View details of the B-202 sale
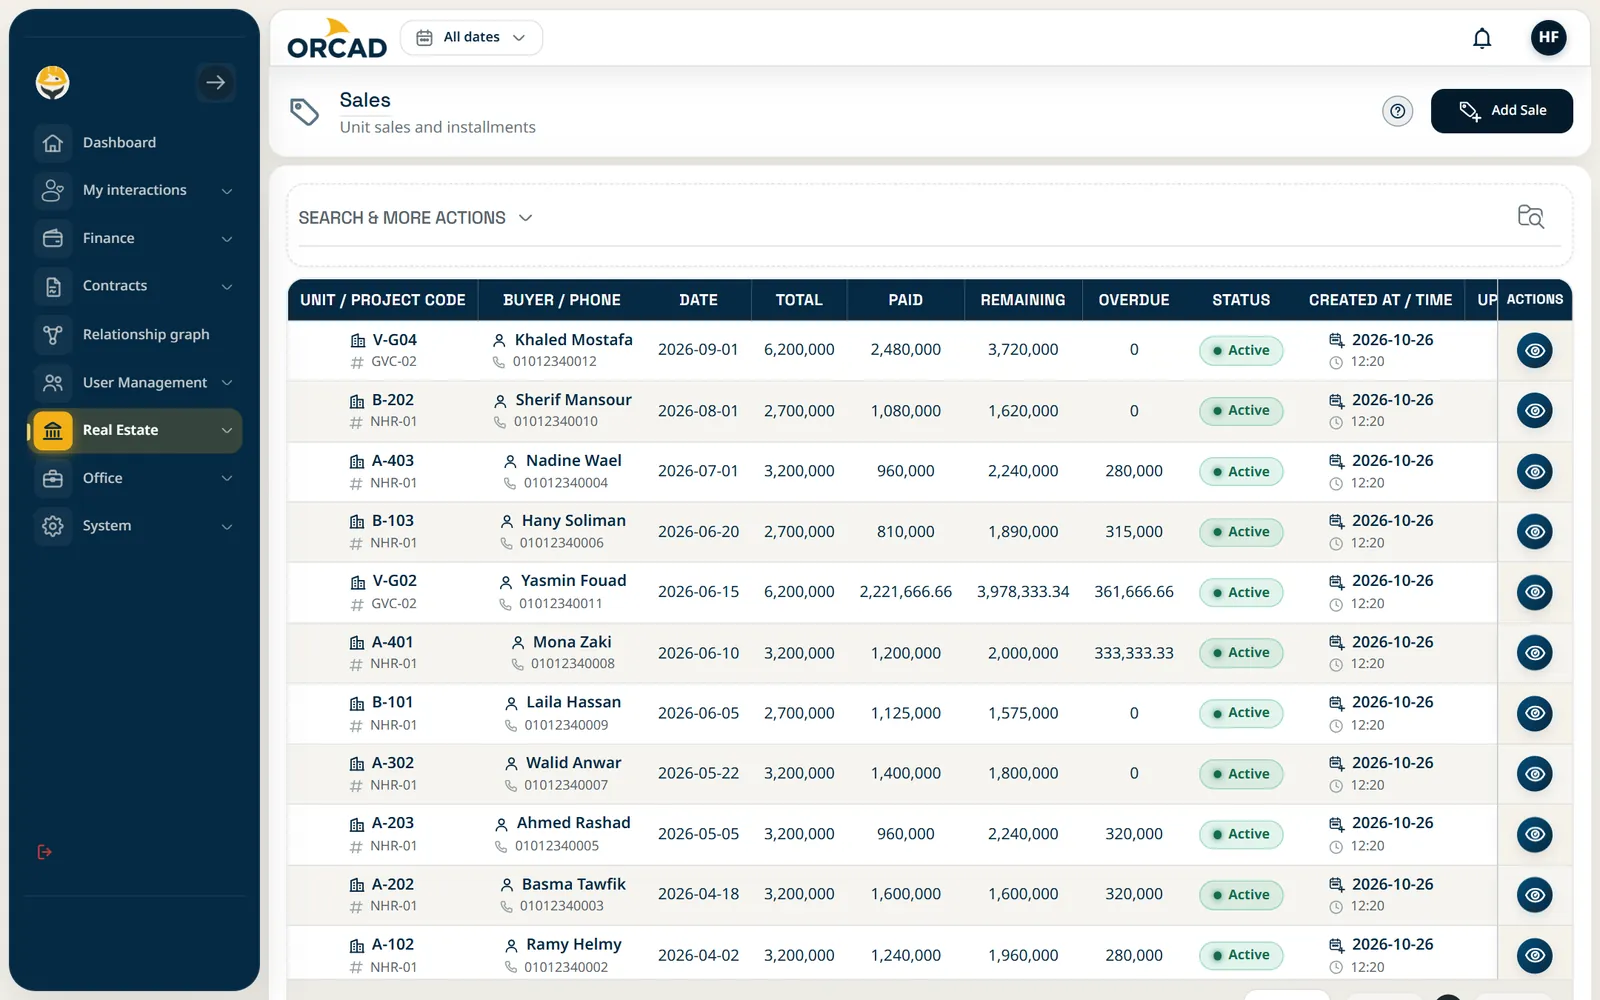The image size is (1600, 1000). pyautogui.click(x=1535, y=411)
